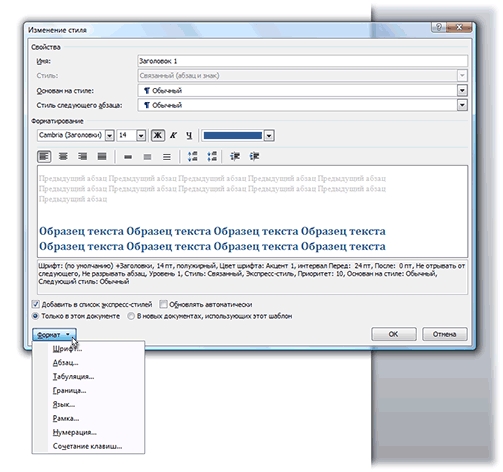Align text to the left
The width and height of the screenshot is (503, 472).
(44, 156)
